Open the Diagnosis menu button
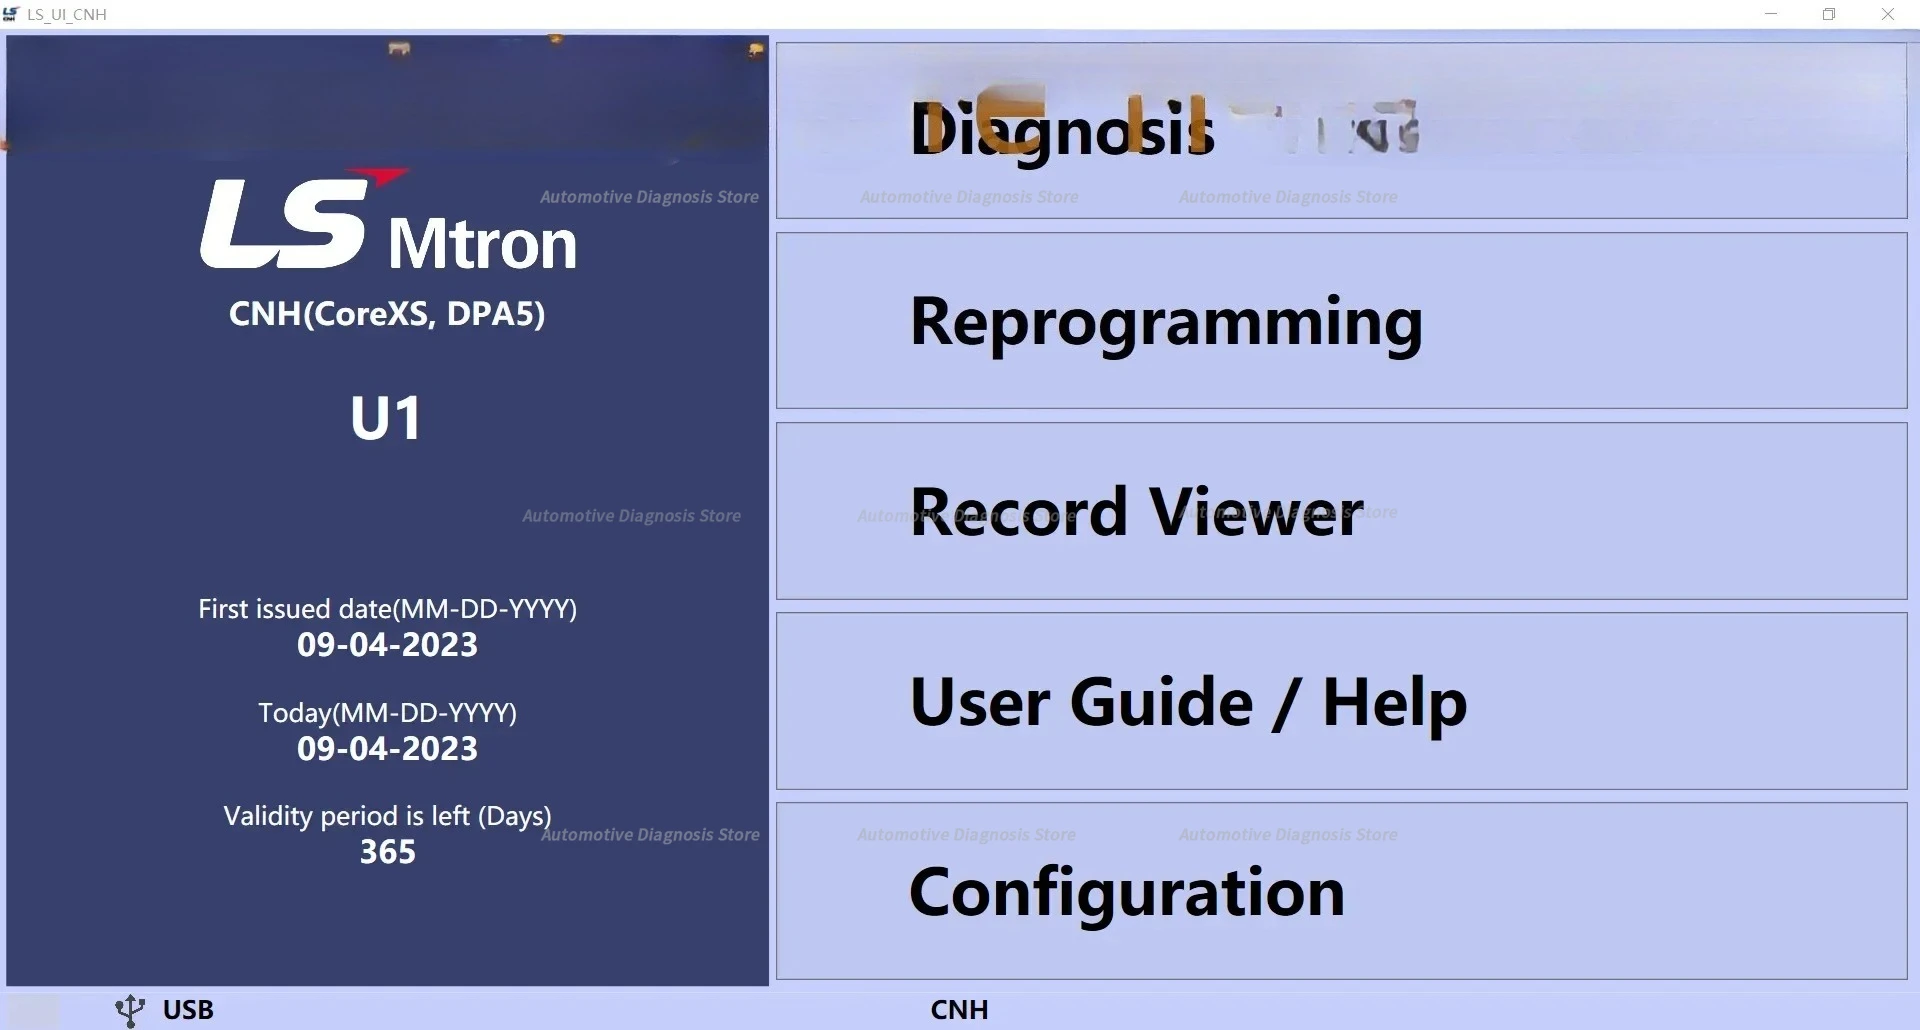This screenshot has height=1030, width=1920. 1341,130
